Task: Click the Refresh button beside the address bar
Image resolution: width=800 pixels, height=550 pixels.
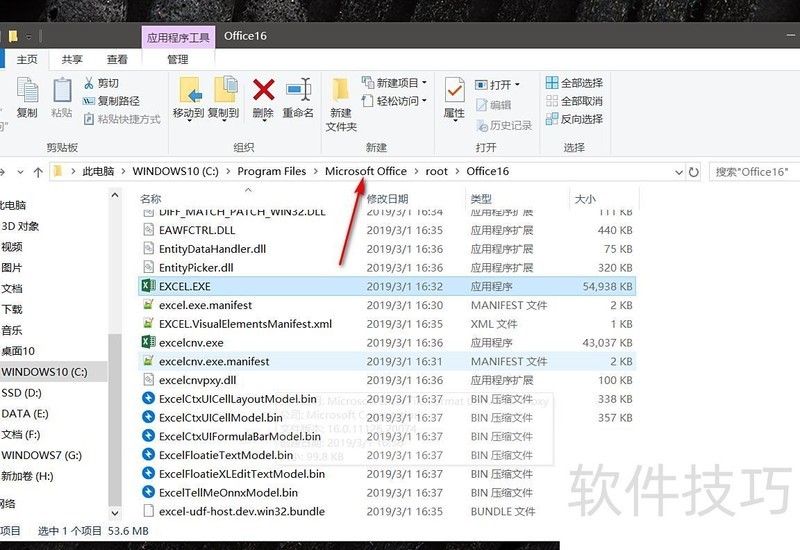Action: (693, 172)
